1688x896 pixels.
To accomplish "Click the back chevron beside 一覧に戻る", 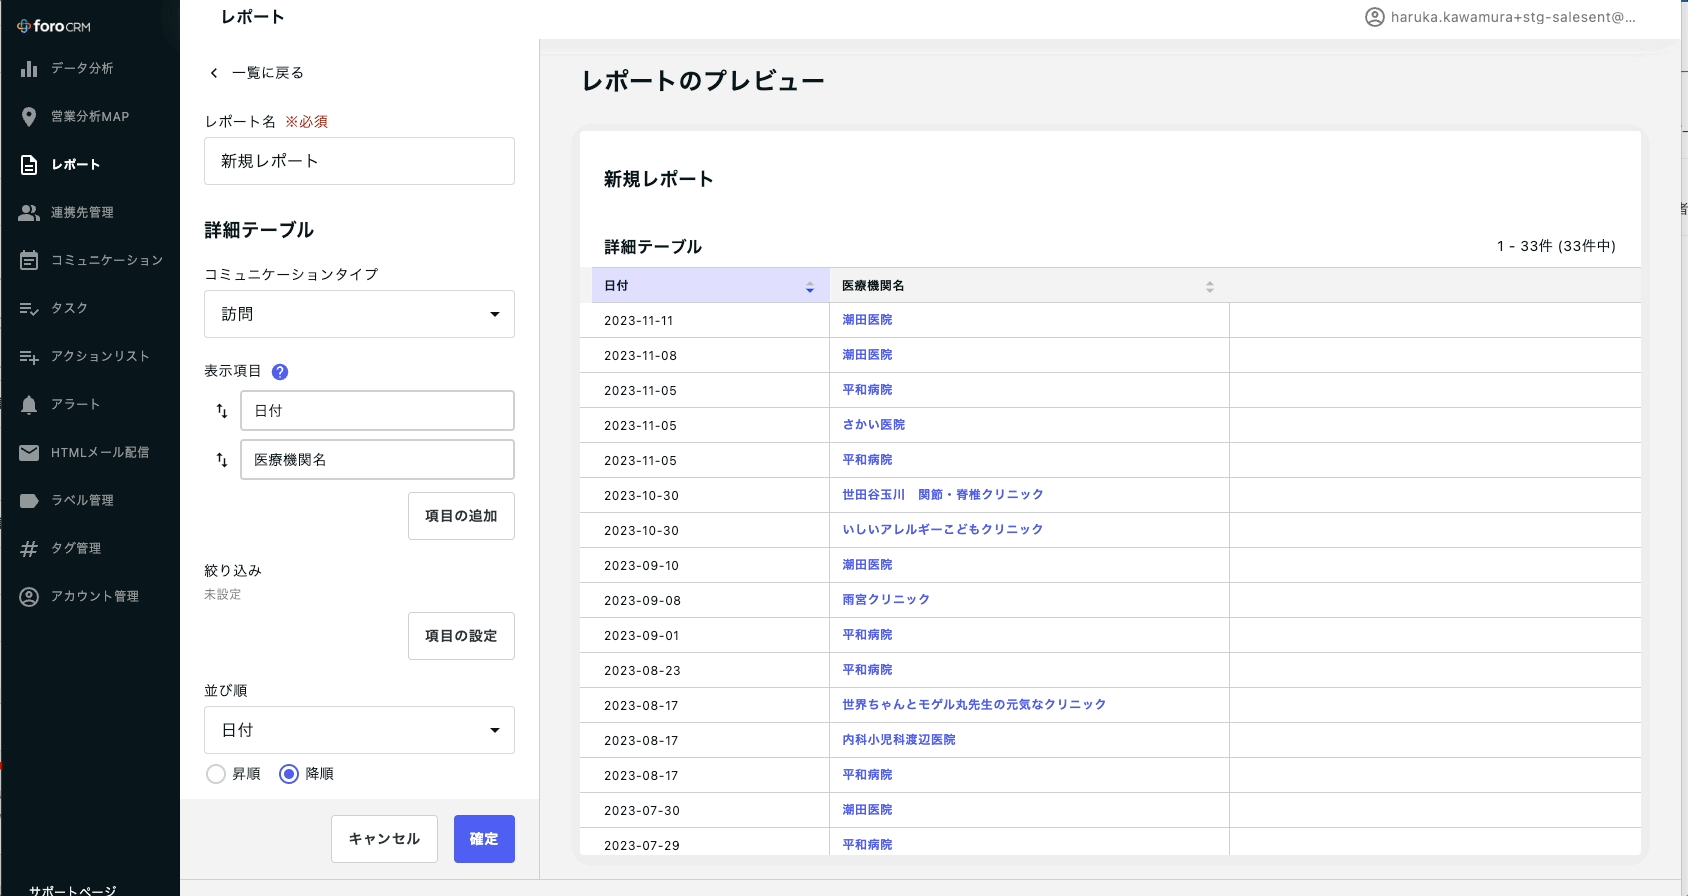I will [214, 73].
